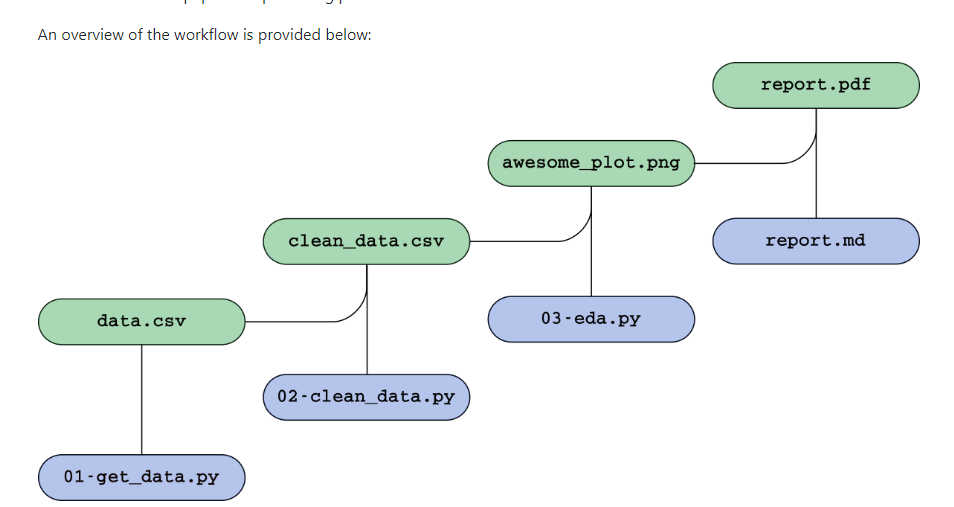The height and width of the screenshot is (507, 954).
Task: Click the horizontal connector leaving awesome_plot.png
Action: (x=740, y=162)
